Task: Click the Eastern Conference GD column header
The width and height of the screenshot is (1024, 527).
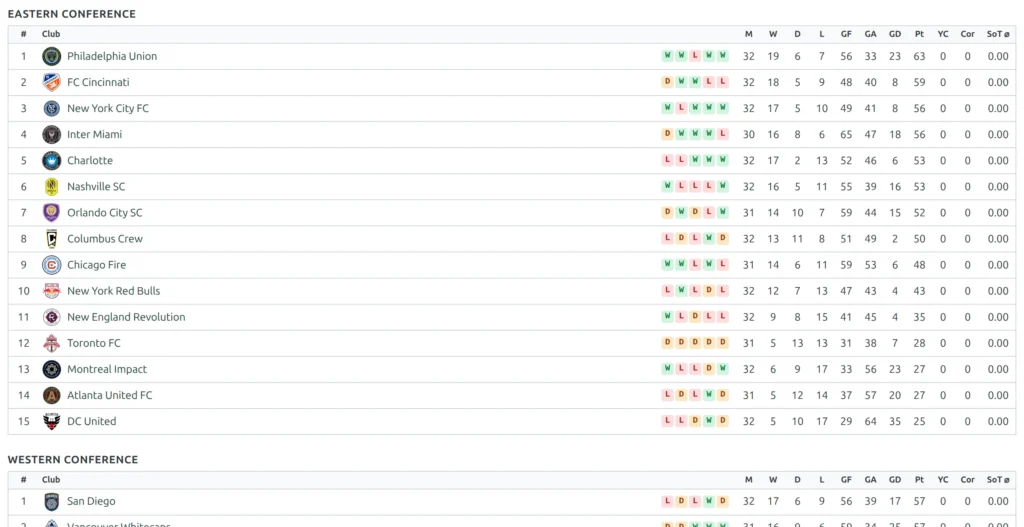Action: tap(895, 34)
